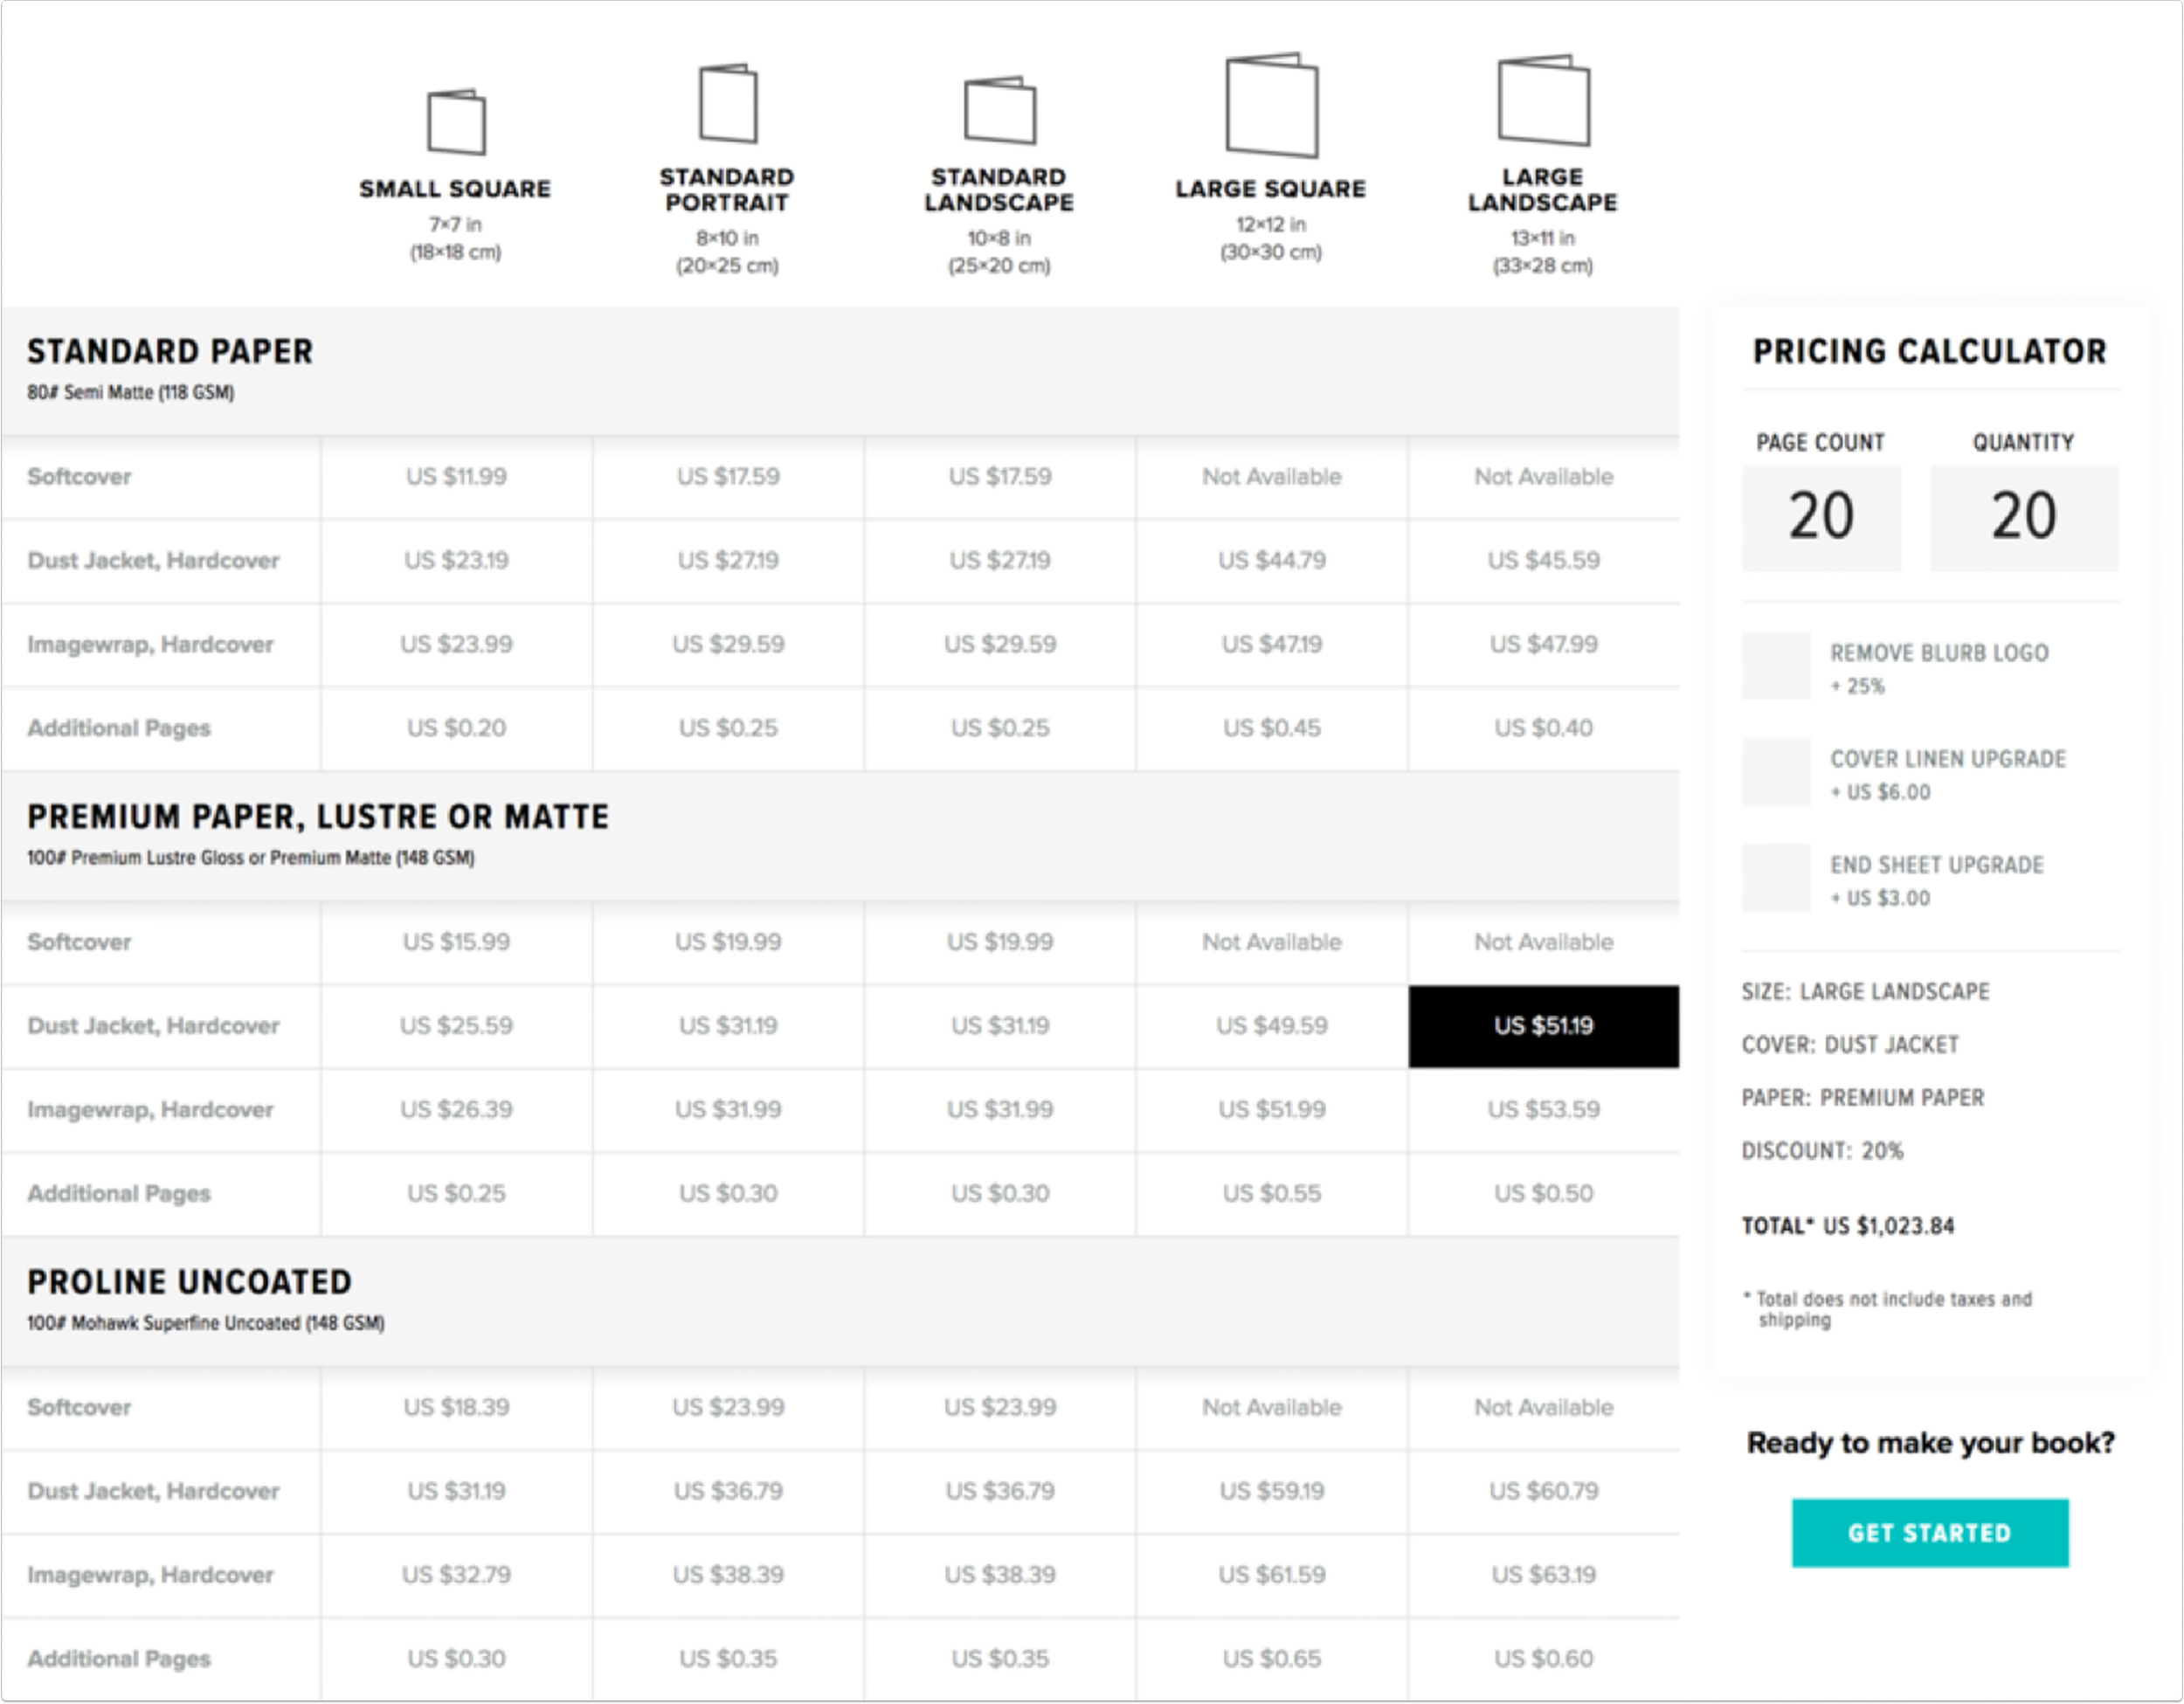Click the Small Square book icon

[456, 122]
